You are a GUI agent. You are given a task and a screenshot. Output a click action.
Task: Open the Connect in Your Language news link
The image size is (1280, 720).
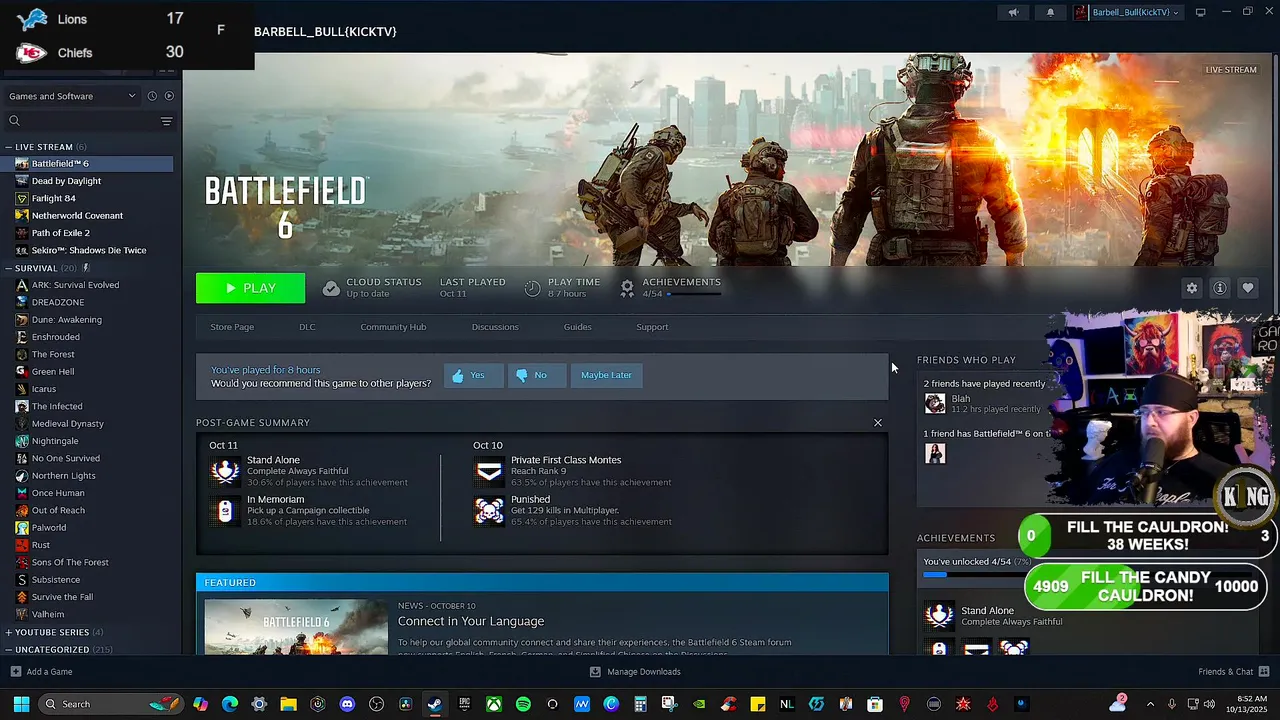471,621
